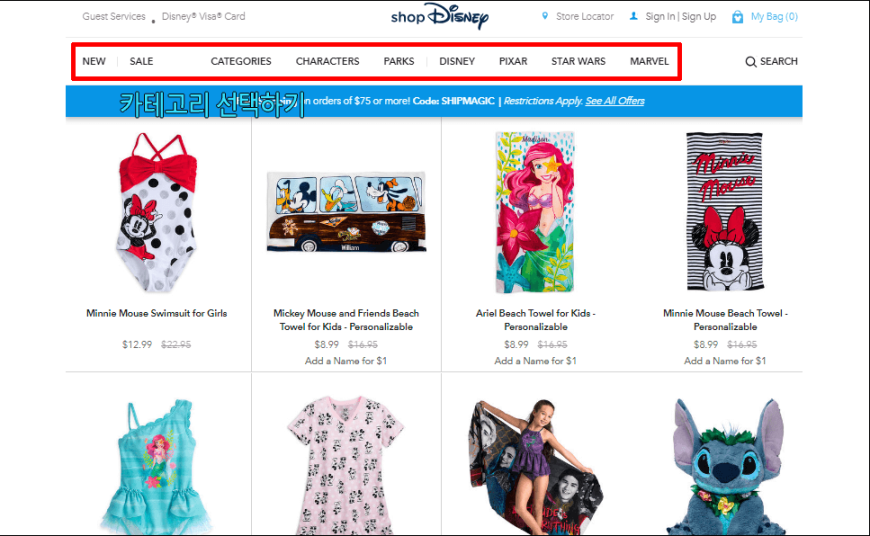
Task: Click the shopDisney logo
Action: tap(439, 16)
